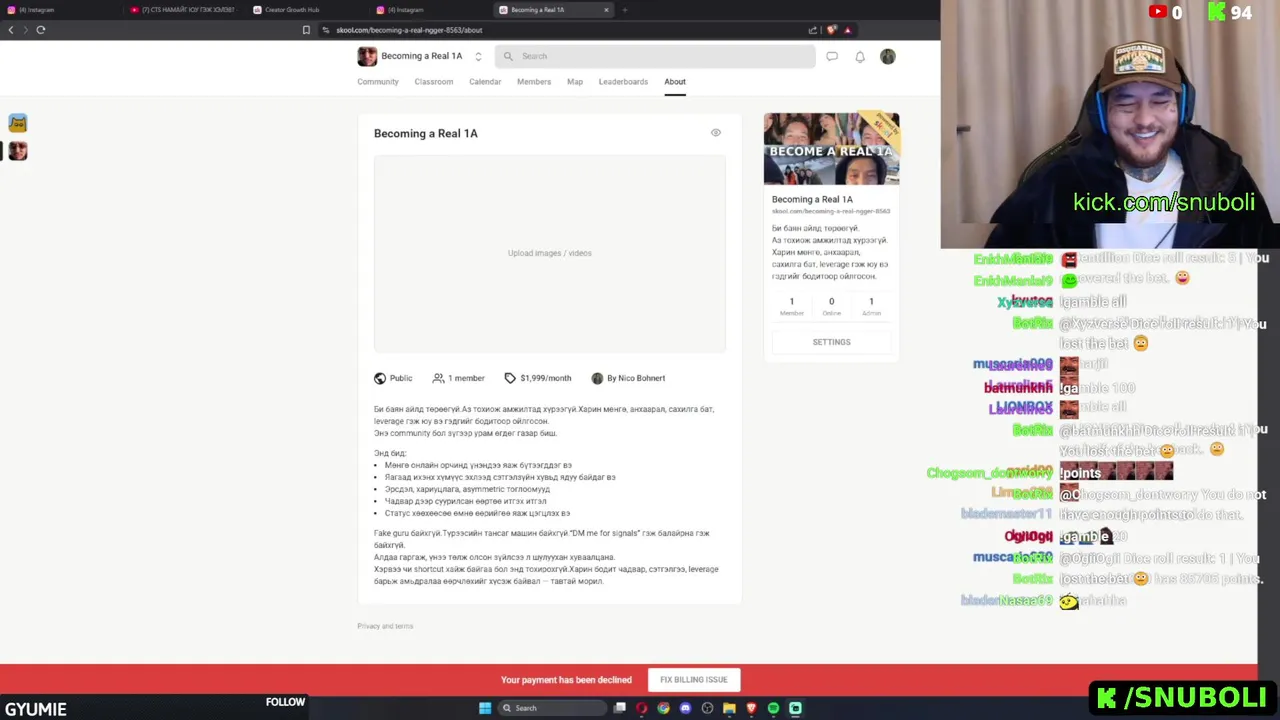This screenshot has width=1280, height=720.
Task: Open the Classroom tab
Action: click(434, 82)
